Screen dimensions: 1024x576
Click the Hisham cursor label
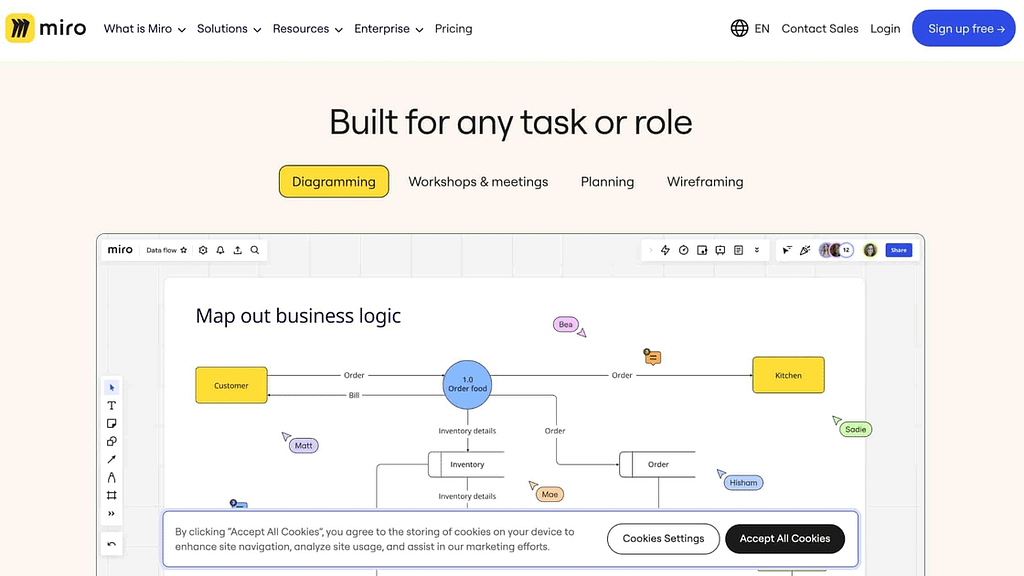pos(743,483)
